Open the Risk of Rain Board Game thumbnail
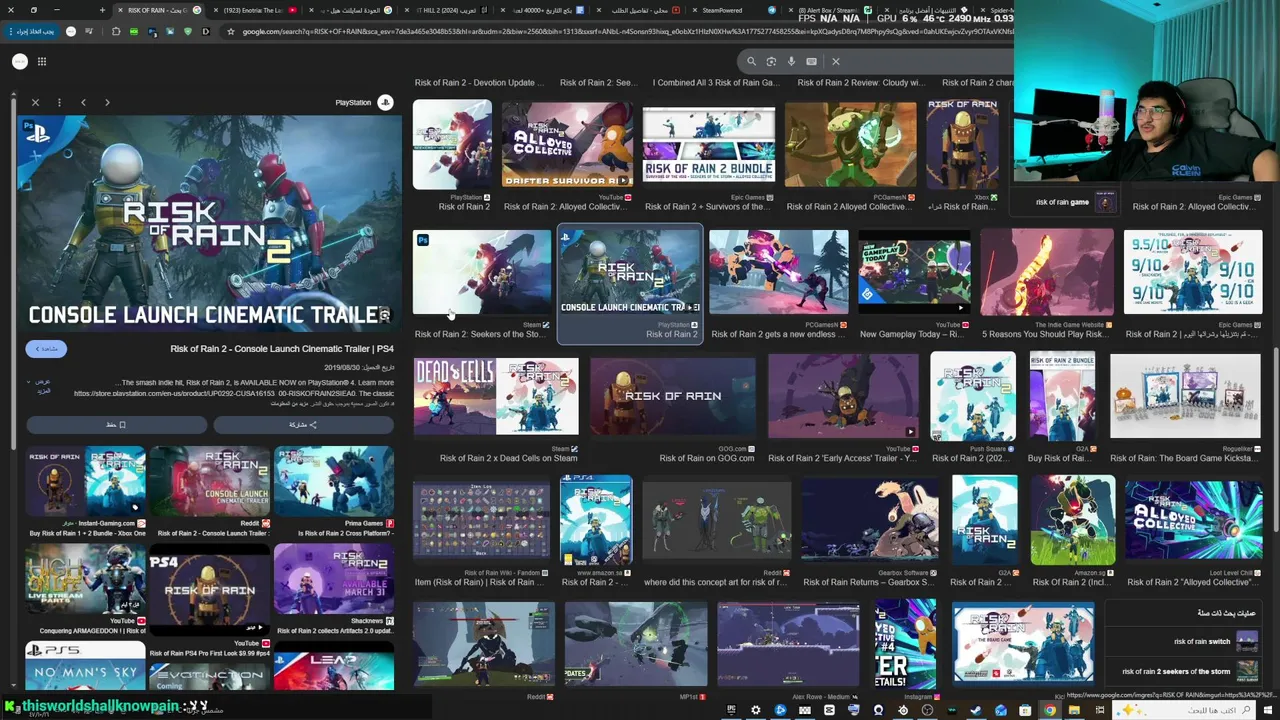This screenshot has height=720, width=1280. click(x=1185, y=396)
